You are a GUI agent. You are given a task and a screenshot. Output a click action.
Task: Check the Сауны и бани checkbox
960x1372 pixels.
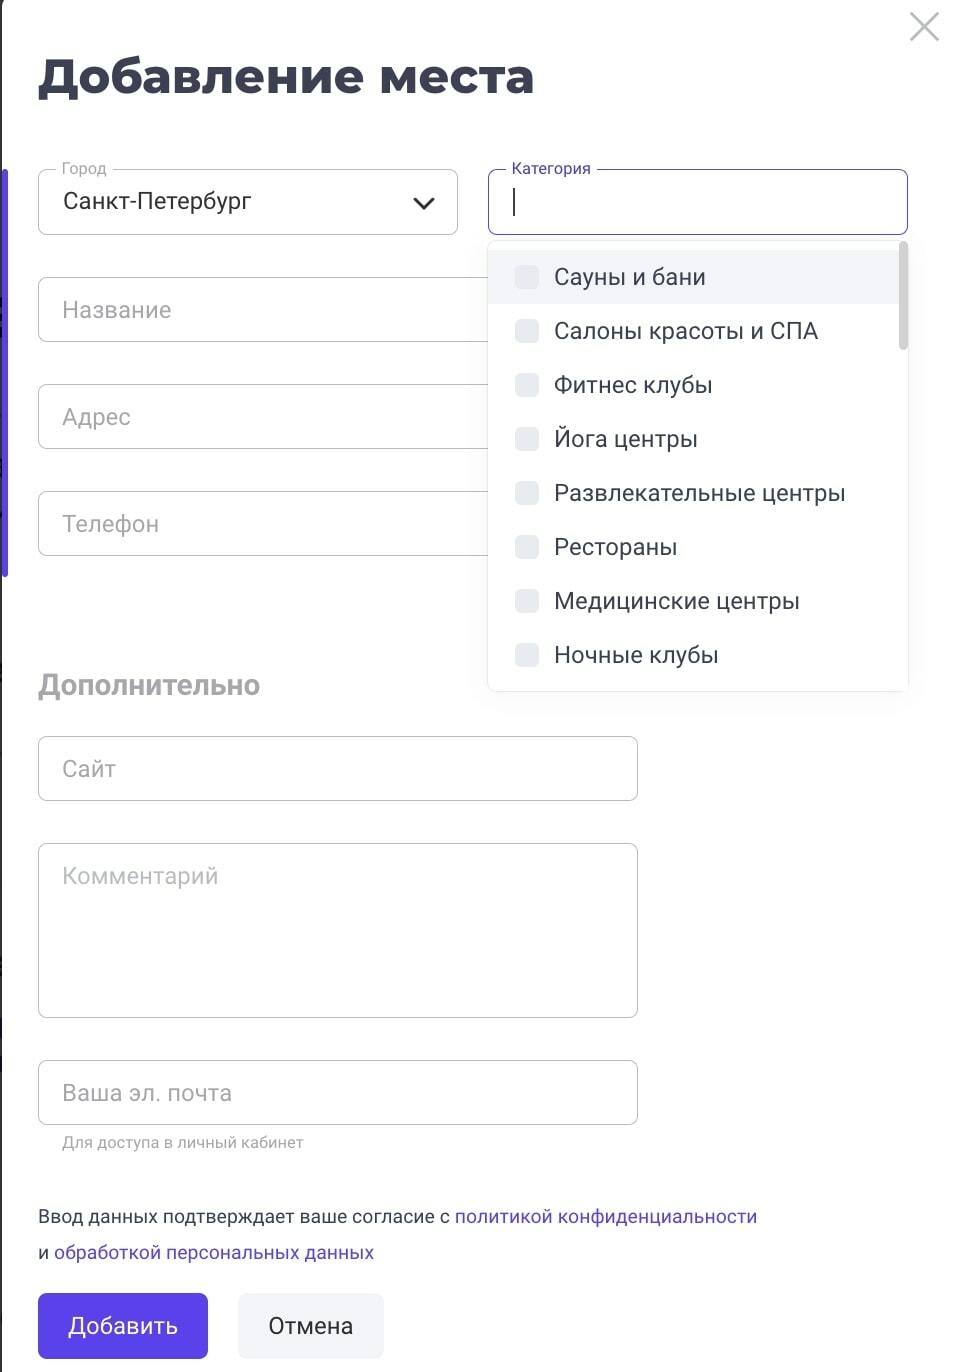527,277
